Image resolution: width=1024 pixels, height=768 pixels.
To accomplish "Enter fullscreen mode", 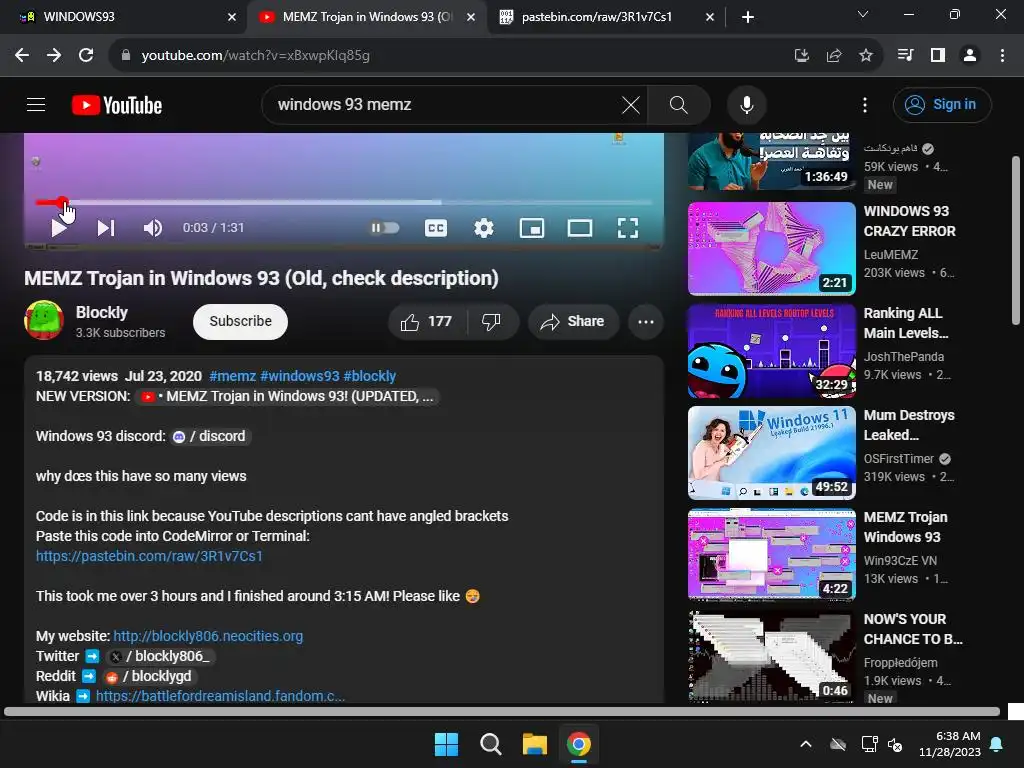I will pyautogui.click(x=628, y=228).
